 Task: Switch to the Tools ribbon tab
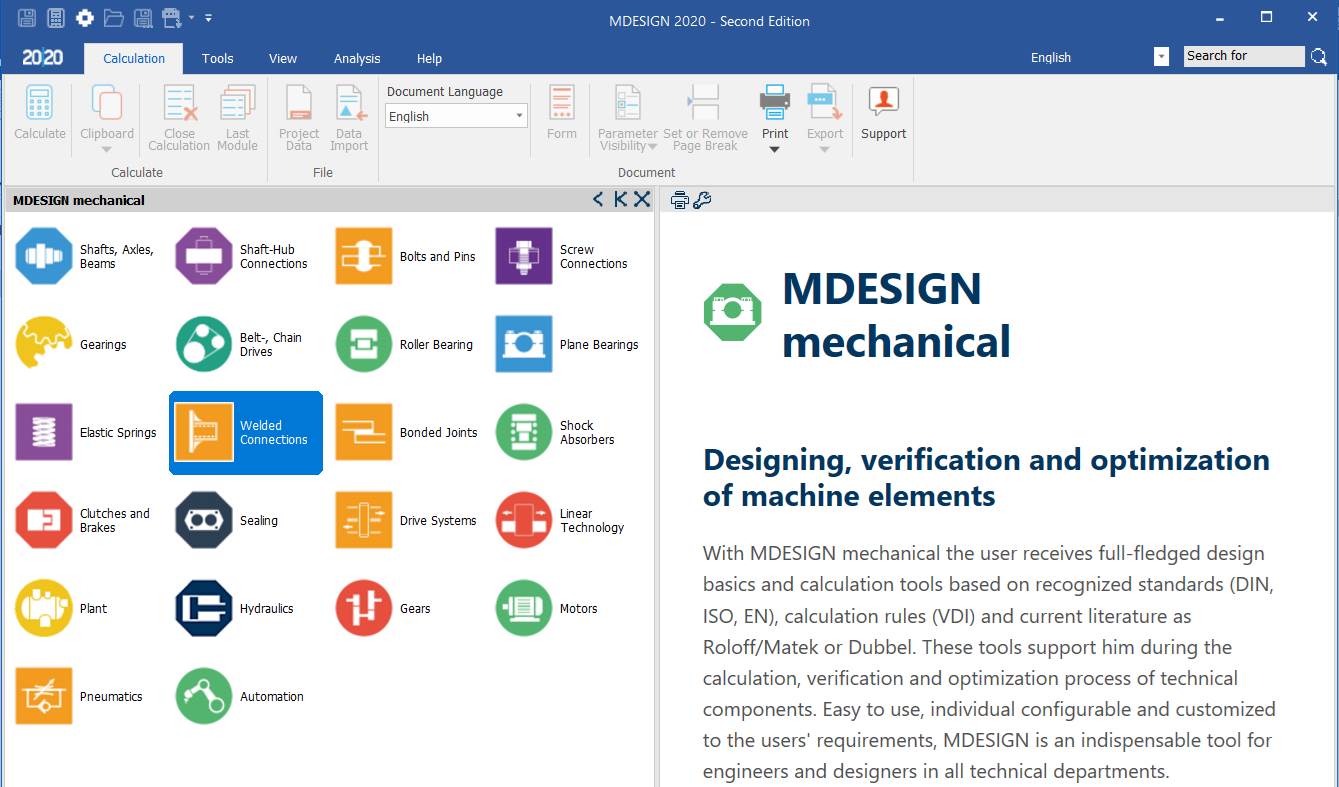(x=217, y=58)
